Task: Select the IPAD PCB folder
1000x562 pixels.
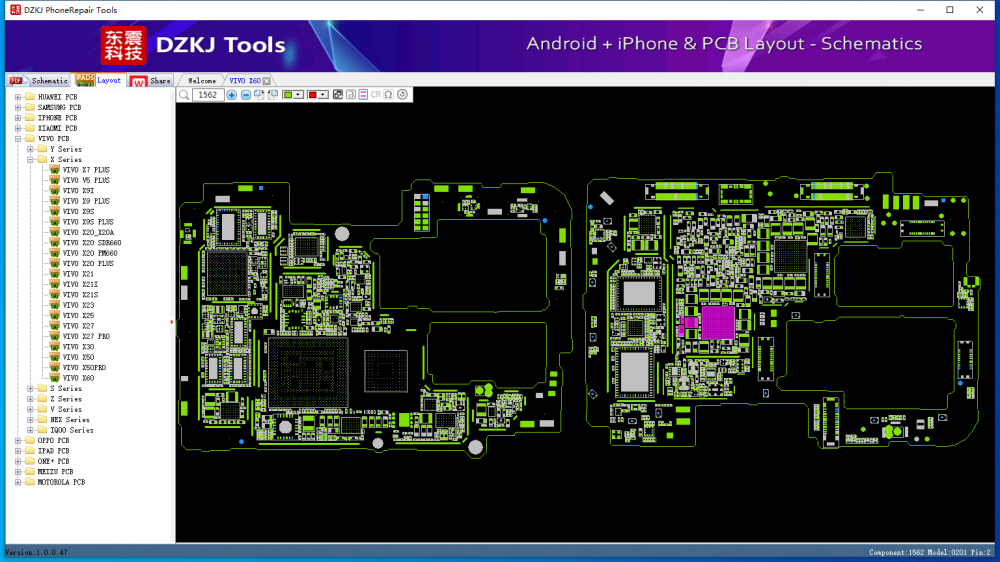Action: pyautogui.click(x=54, y=451)
